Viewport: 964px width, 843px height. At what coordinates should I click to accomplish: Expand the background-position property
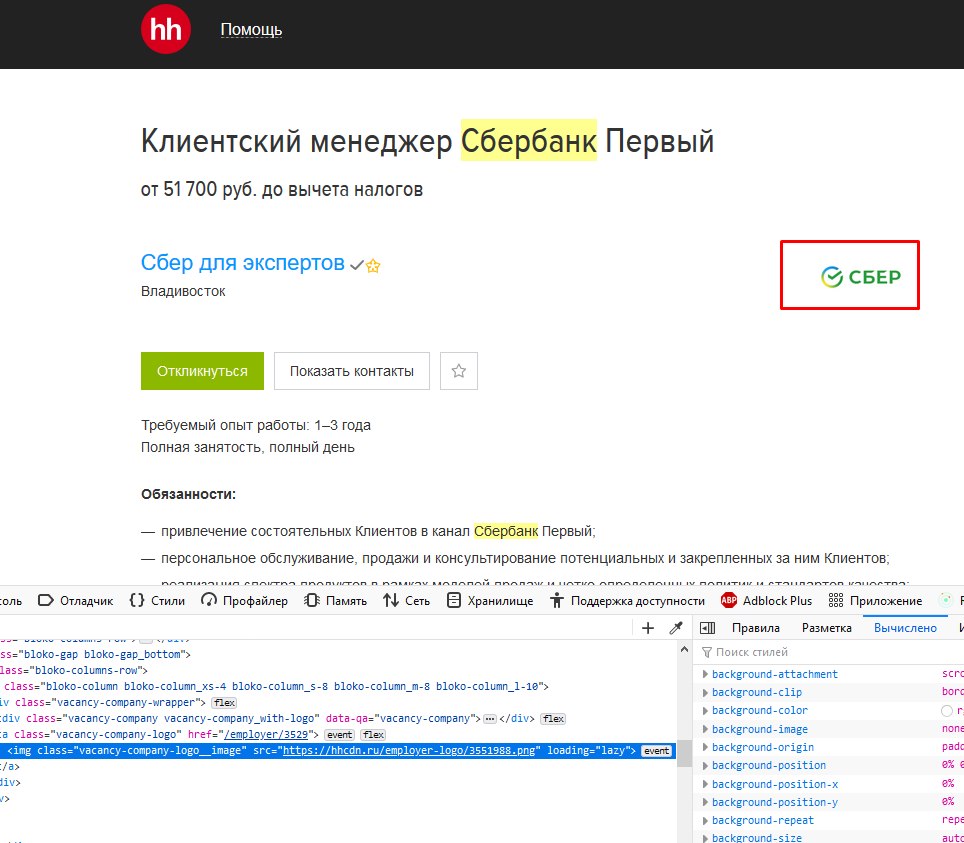point(705,766)
